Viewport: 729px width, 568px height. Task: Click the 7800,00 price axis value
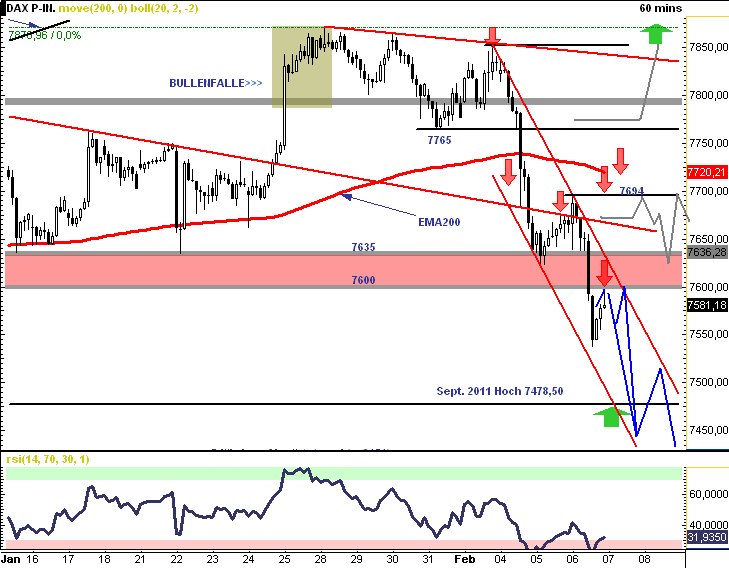[x=708, y=95]
